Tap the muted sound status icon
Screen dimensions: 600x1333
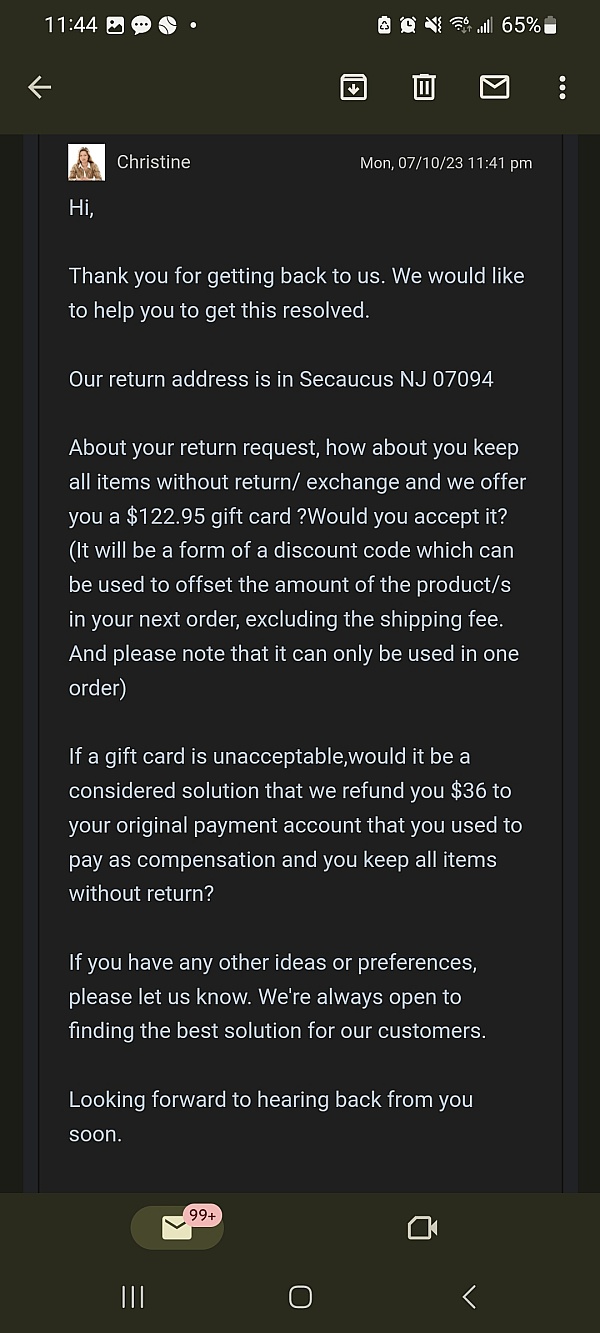pos(434,25)
